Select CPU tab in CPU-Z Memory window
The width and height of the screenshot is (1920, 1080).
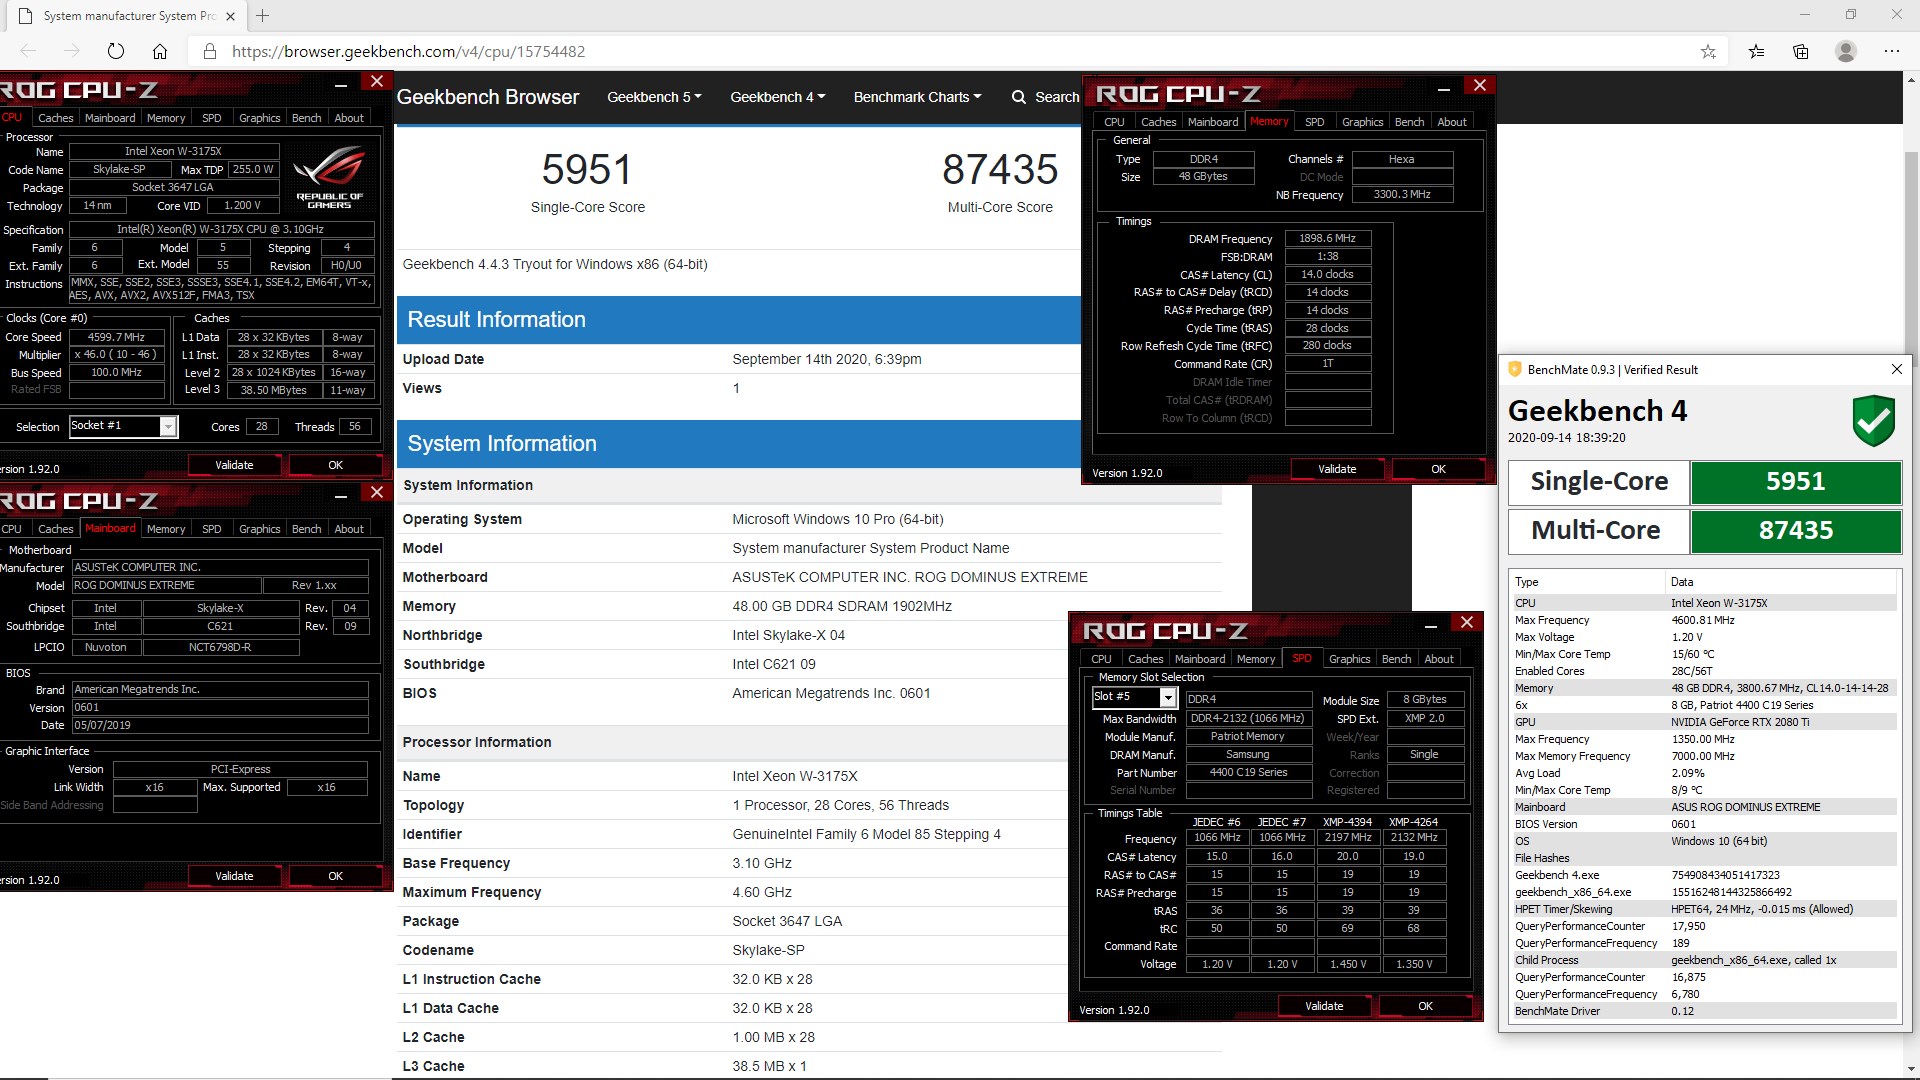1114,122
